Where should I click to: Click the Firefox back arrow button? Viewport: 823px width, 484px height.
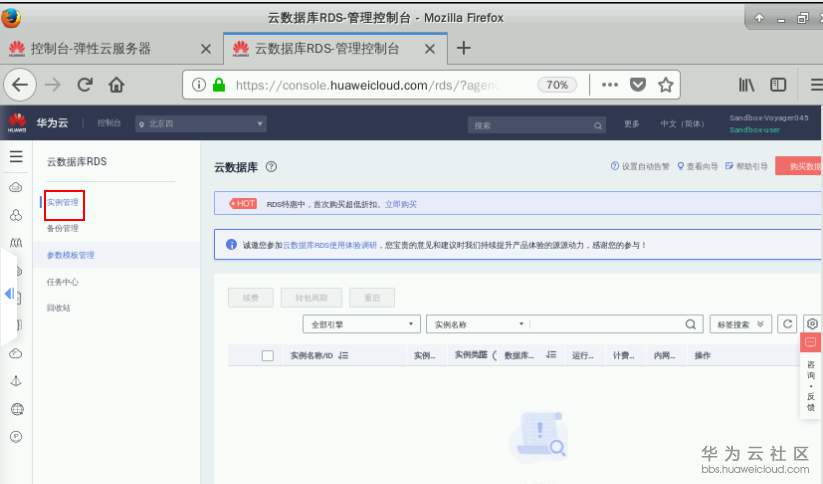20,85
